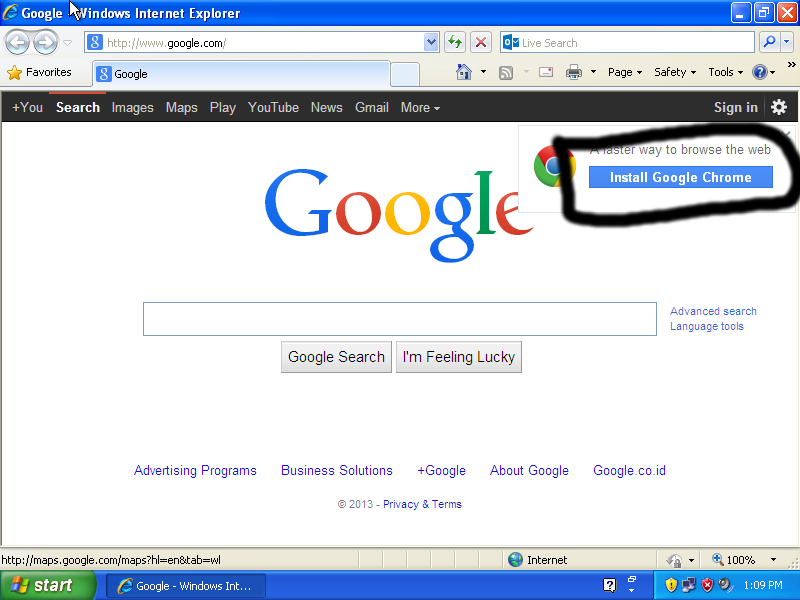Open Google.co.id link
Viewport: 800px width, 600px height.
(x=629, y=470)
